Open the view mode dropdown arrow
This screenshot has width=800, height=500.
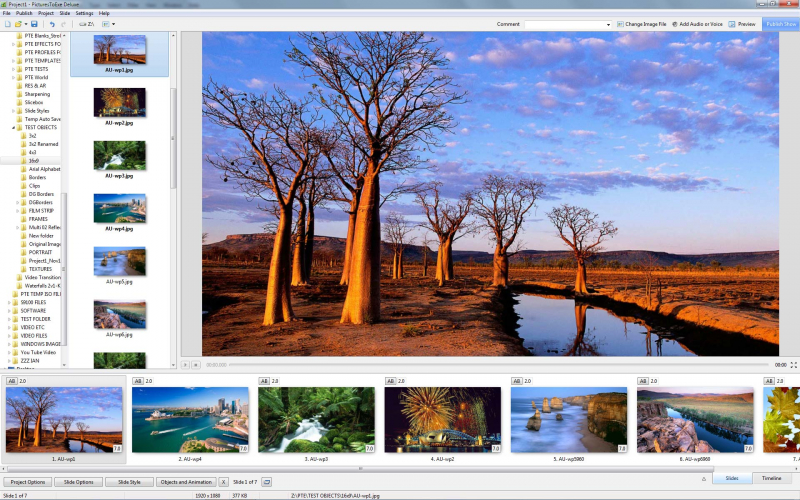pyautogui.click(x=113, y=24)
